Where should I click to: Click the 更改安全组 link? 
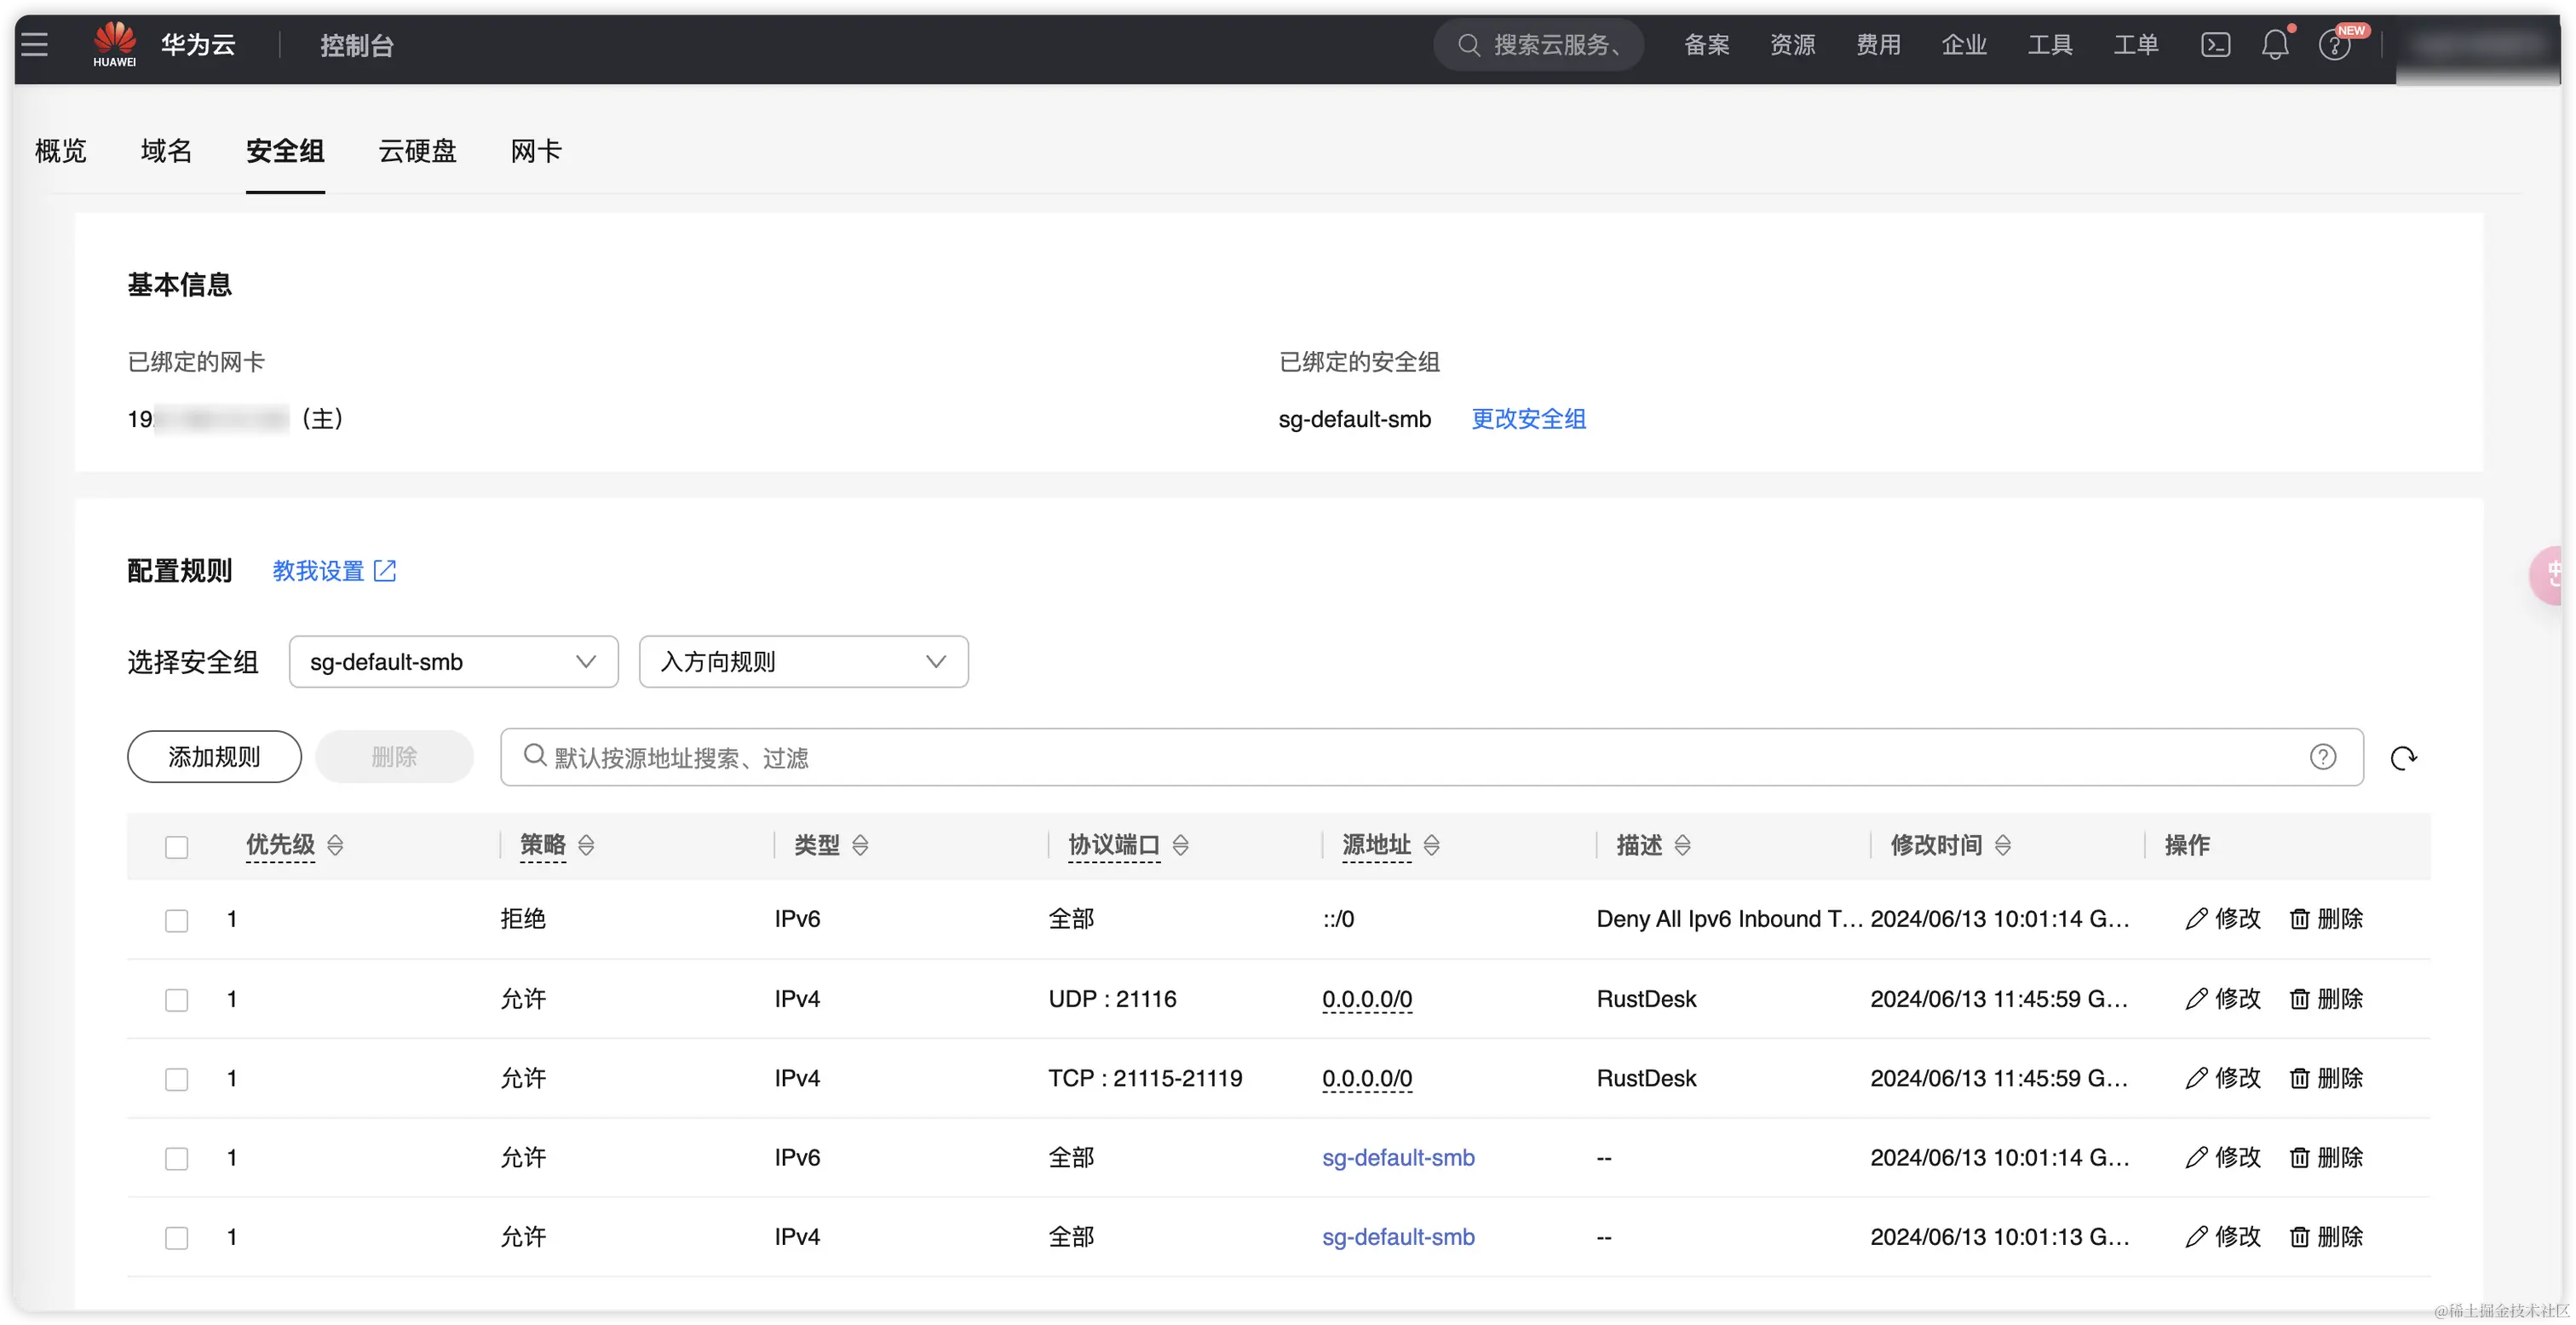pyautogui.click(x=1528, y=419)
